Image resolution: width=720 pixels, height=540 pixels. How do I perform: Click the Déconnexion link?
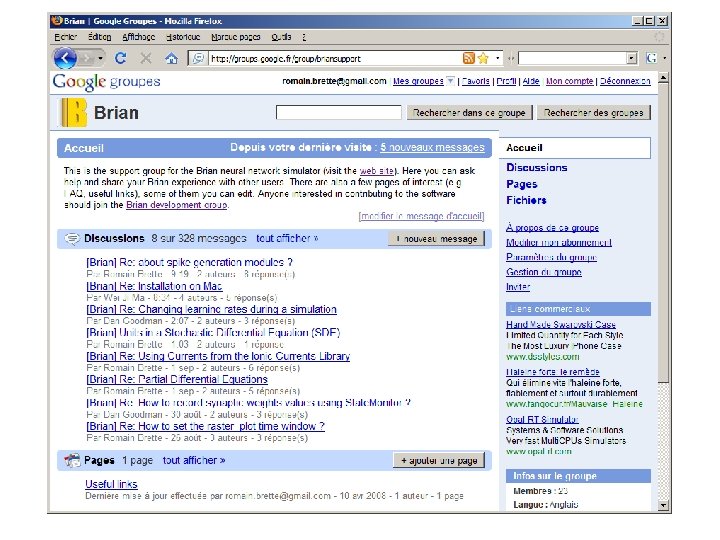tap(625, 81)
